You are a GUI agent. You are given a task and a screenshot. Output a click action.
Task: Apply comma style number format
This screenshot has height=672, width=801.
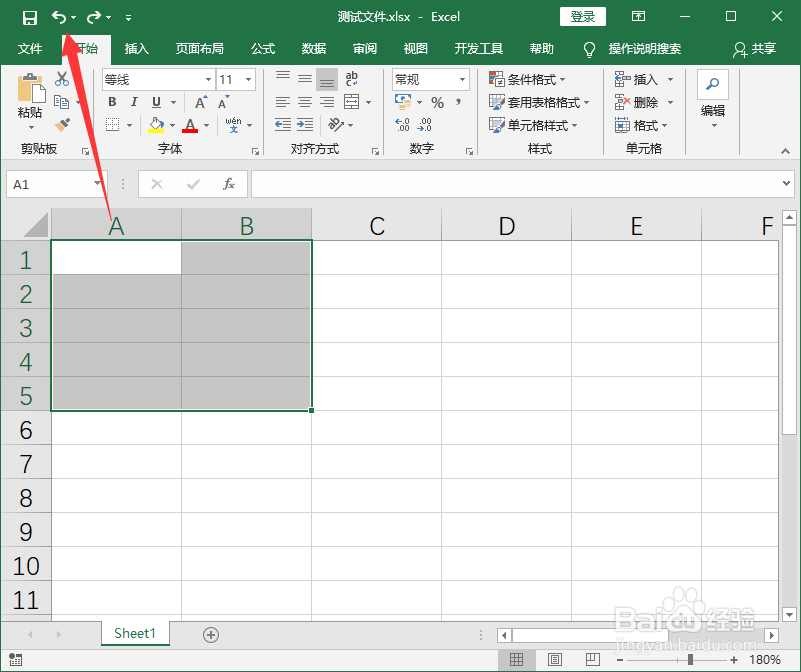coord(458,102)
